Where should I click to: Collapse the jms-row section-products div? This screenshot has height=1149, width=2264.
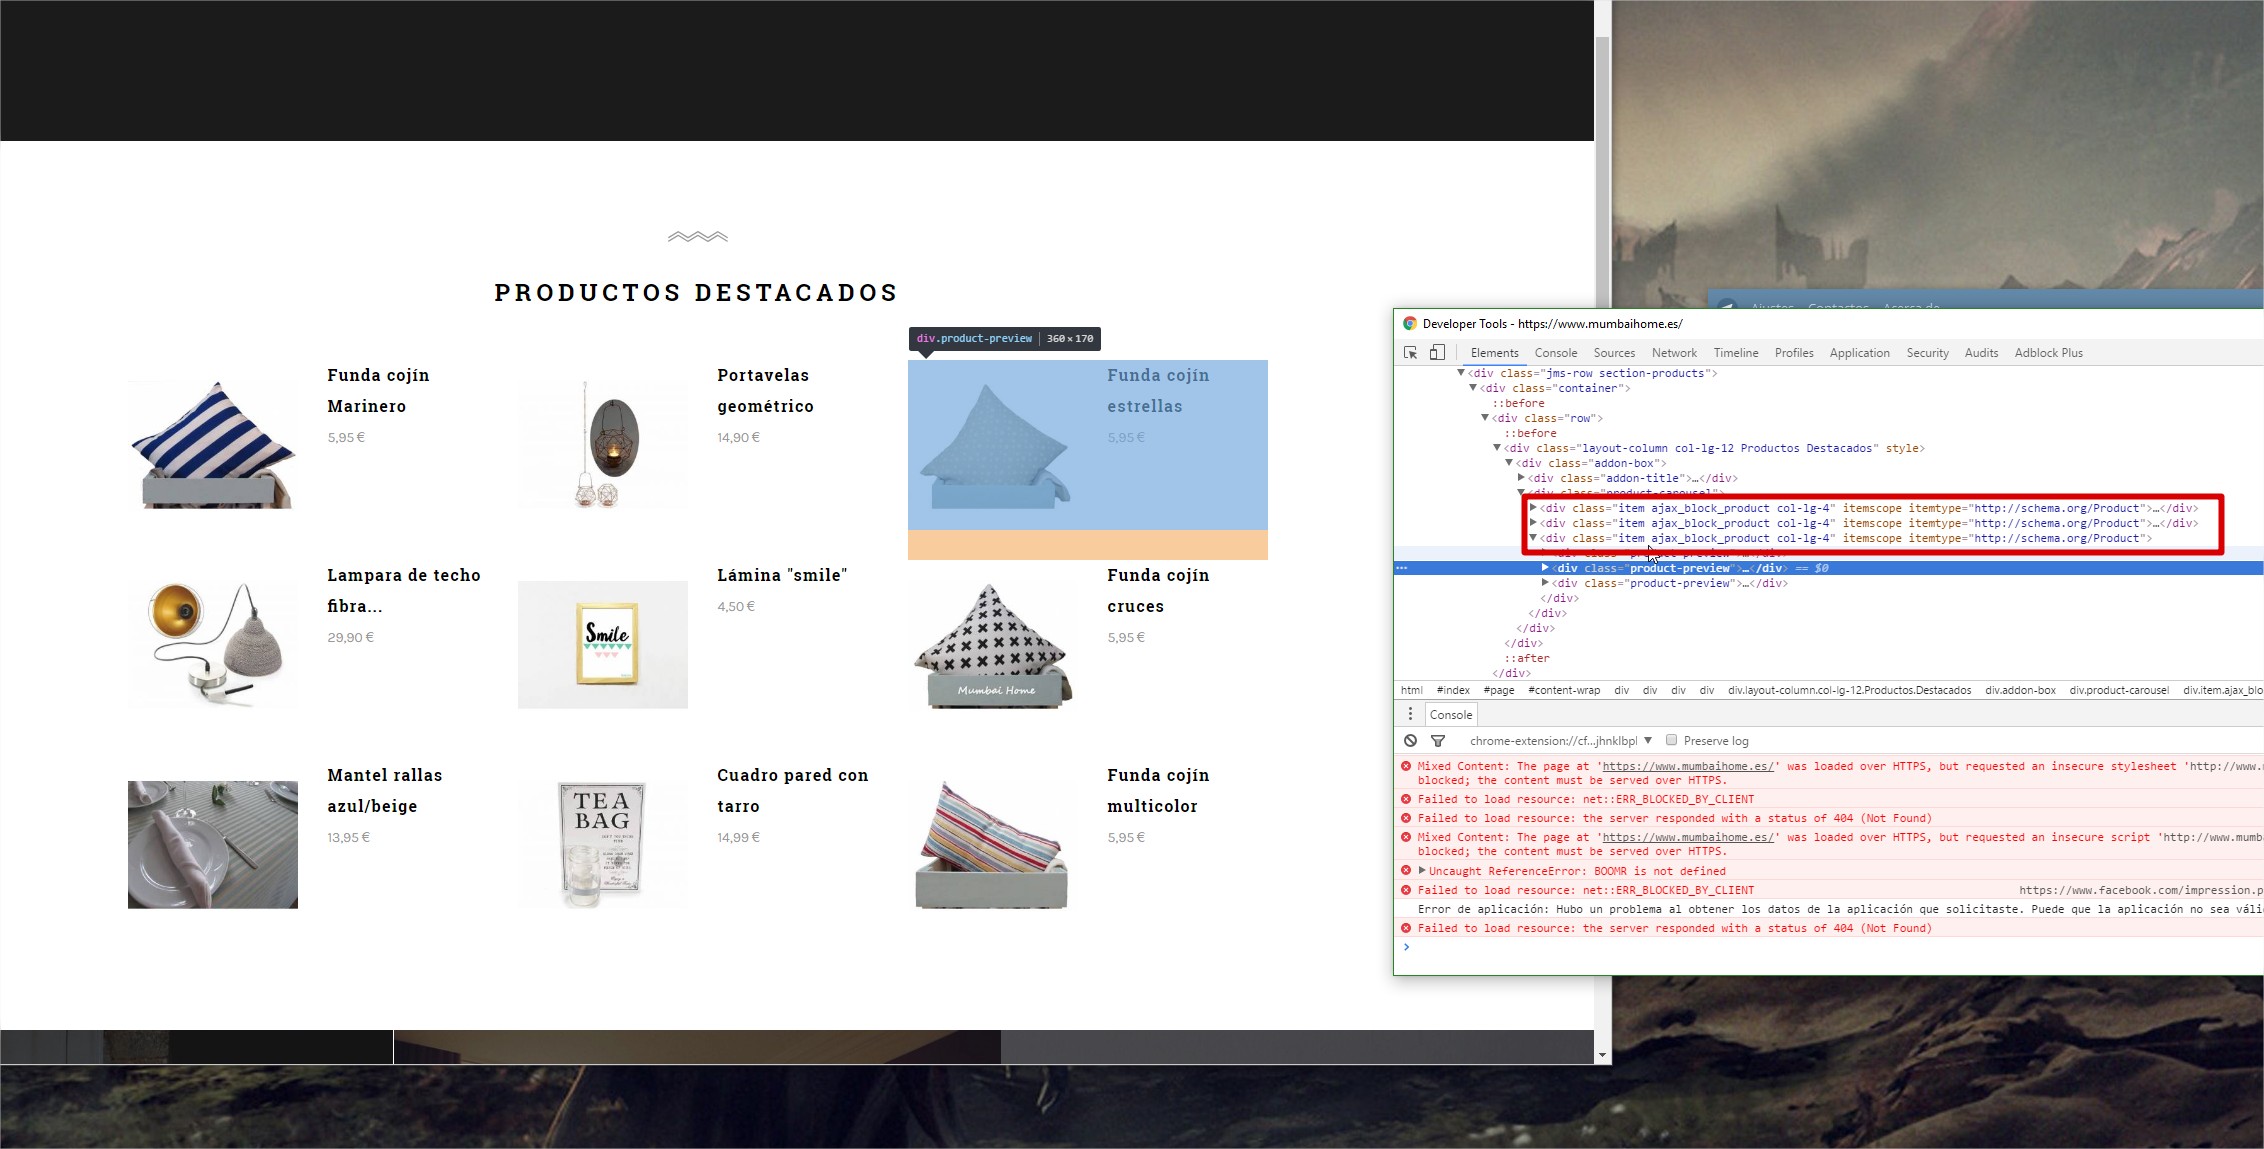[1461, 373]
